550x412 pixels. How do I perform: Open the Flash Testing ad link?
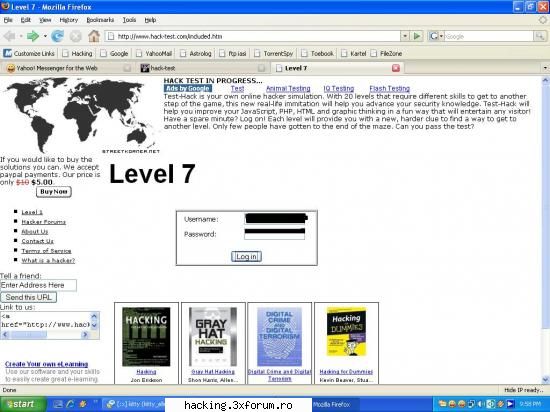click(389, 88)
